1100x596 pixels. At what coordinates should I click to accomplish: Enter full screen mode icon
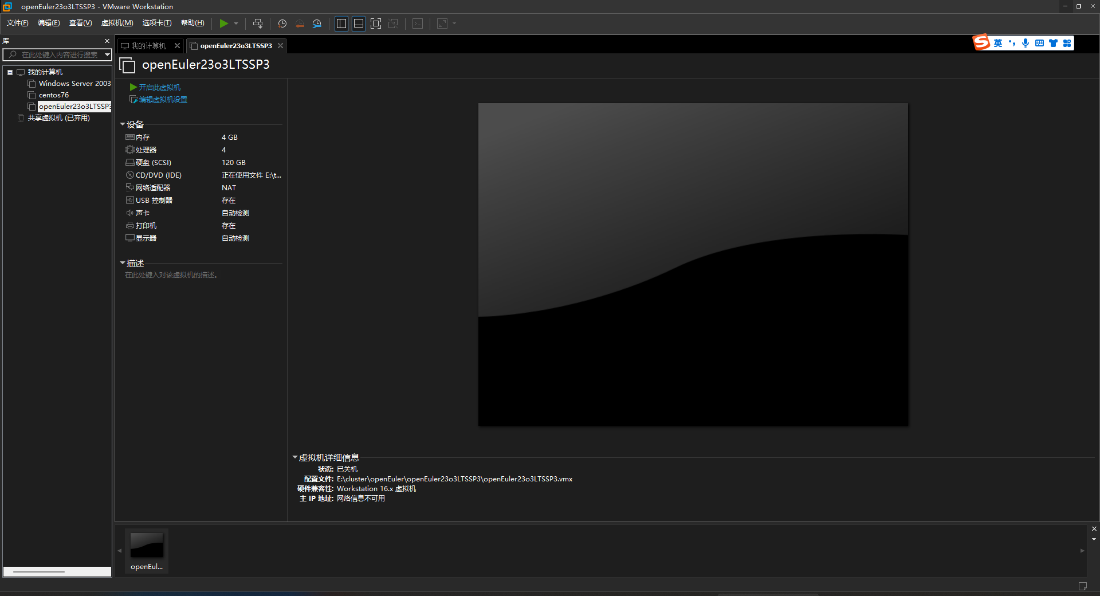(376, 23)
